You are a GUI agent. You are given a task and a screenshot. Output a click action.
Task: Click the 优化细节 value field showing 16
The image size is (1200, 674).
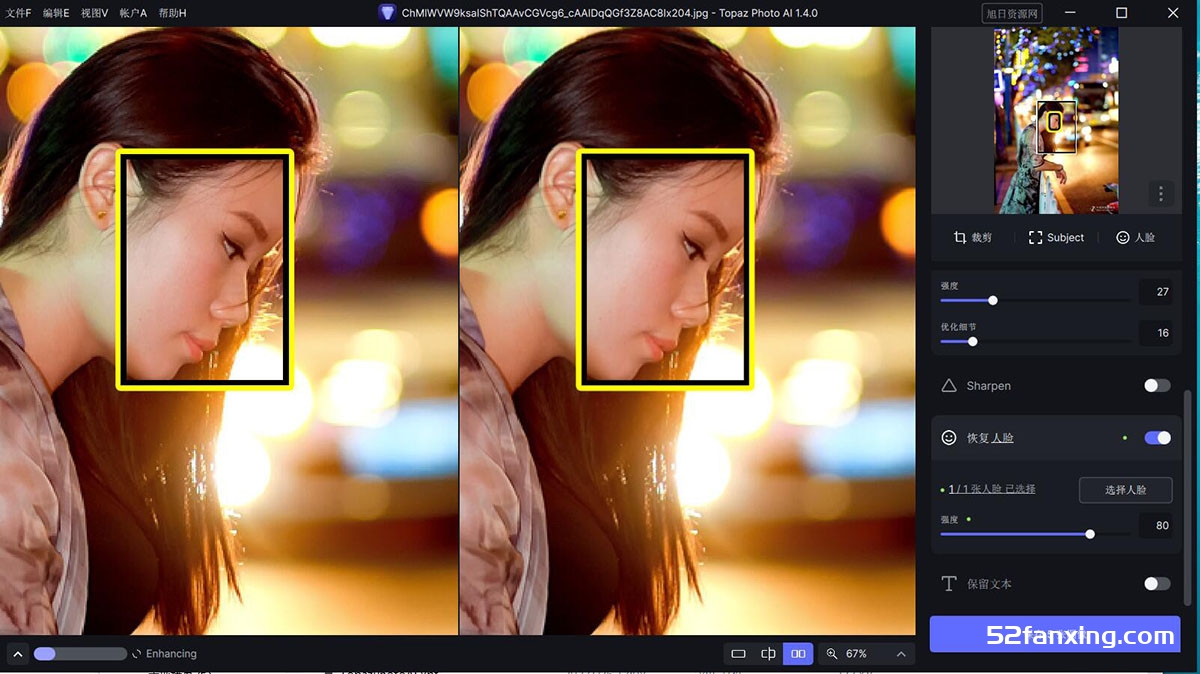pyautogui.click(x=1155, y=333)
